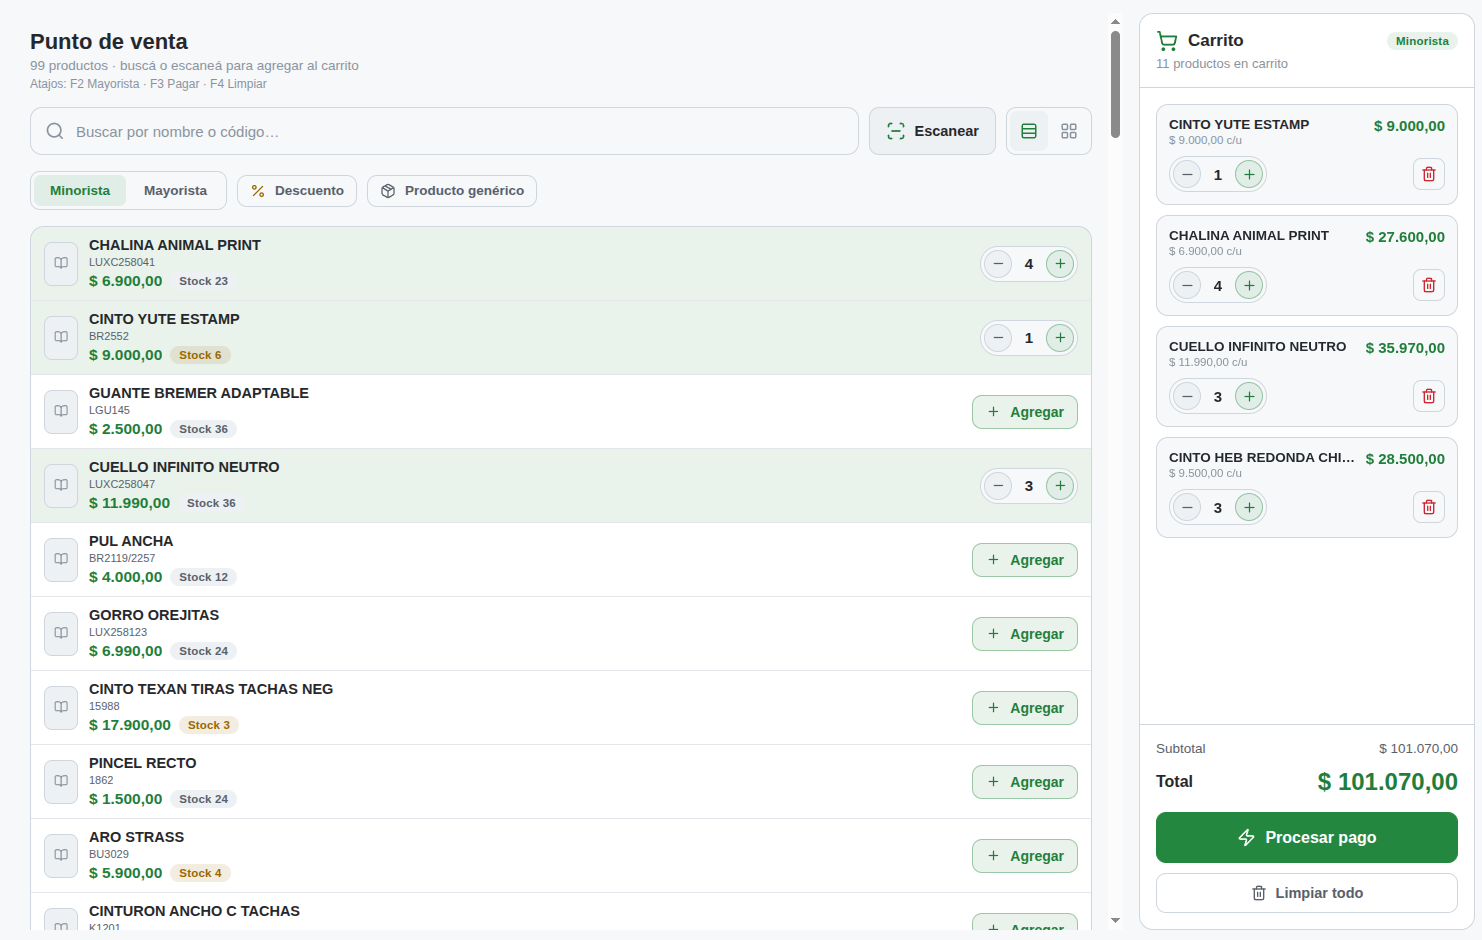The image size is (1482, 940).
Task: Click the $ 17.900,00 price
Action: (x=130, y=725)
